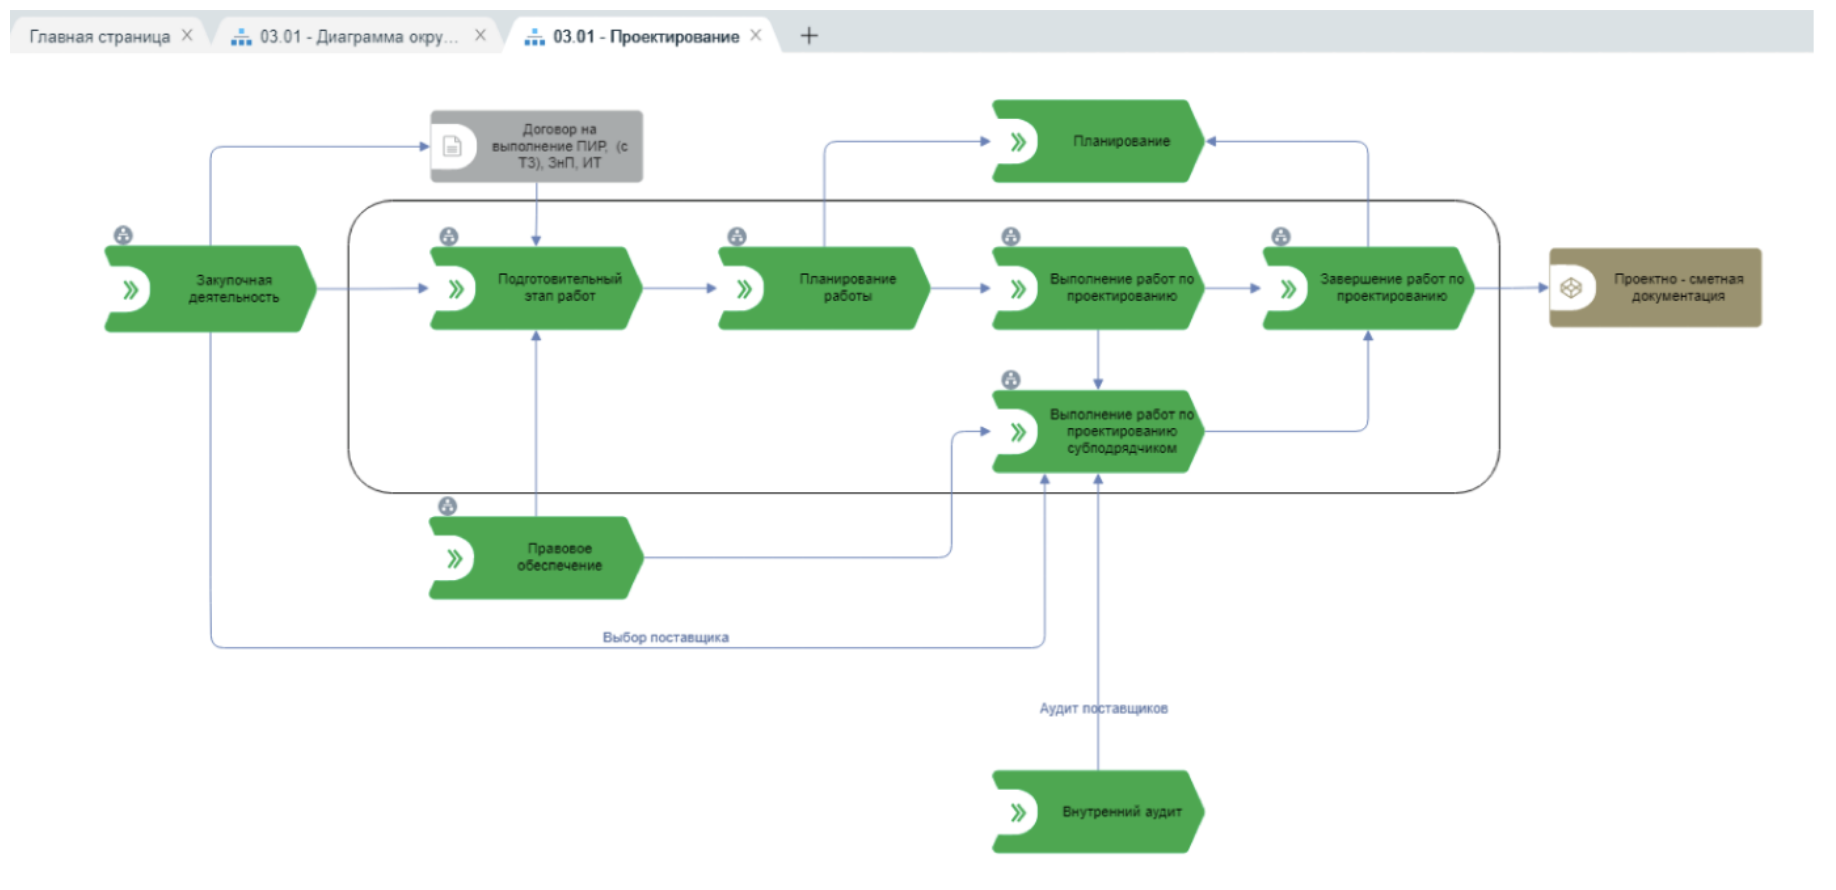Click the Аудит поставщиков connector label
Image resolution: width=1836 pixels, height=890 pixels.
(x=1103, y=708)
